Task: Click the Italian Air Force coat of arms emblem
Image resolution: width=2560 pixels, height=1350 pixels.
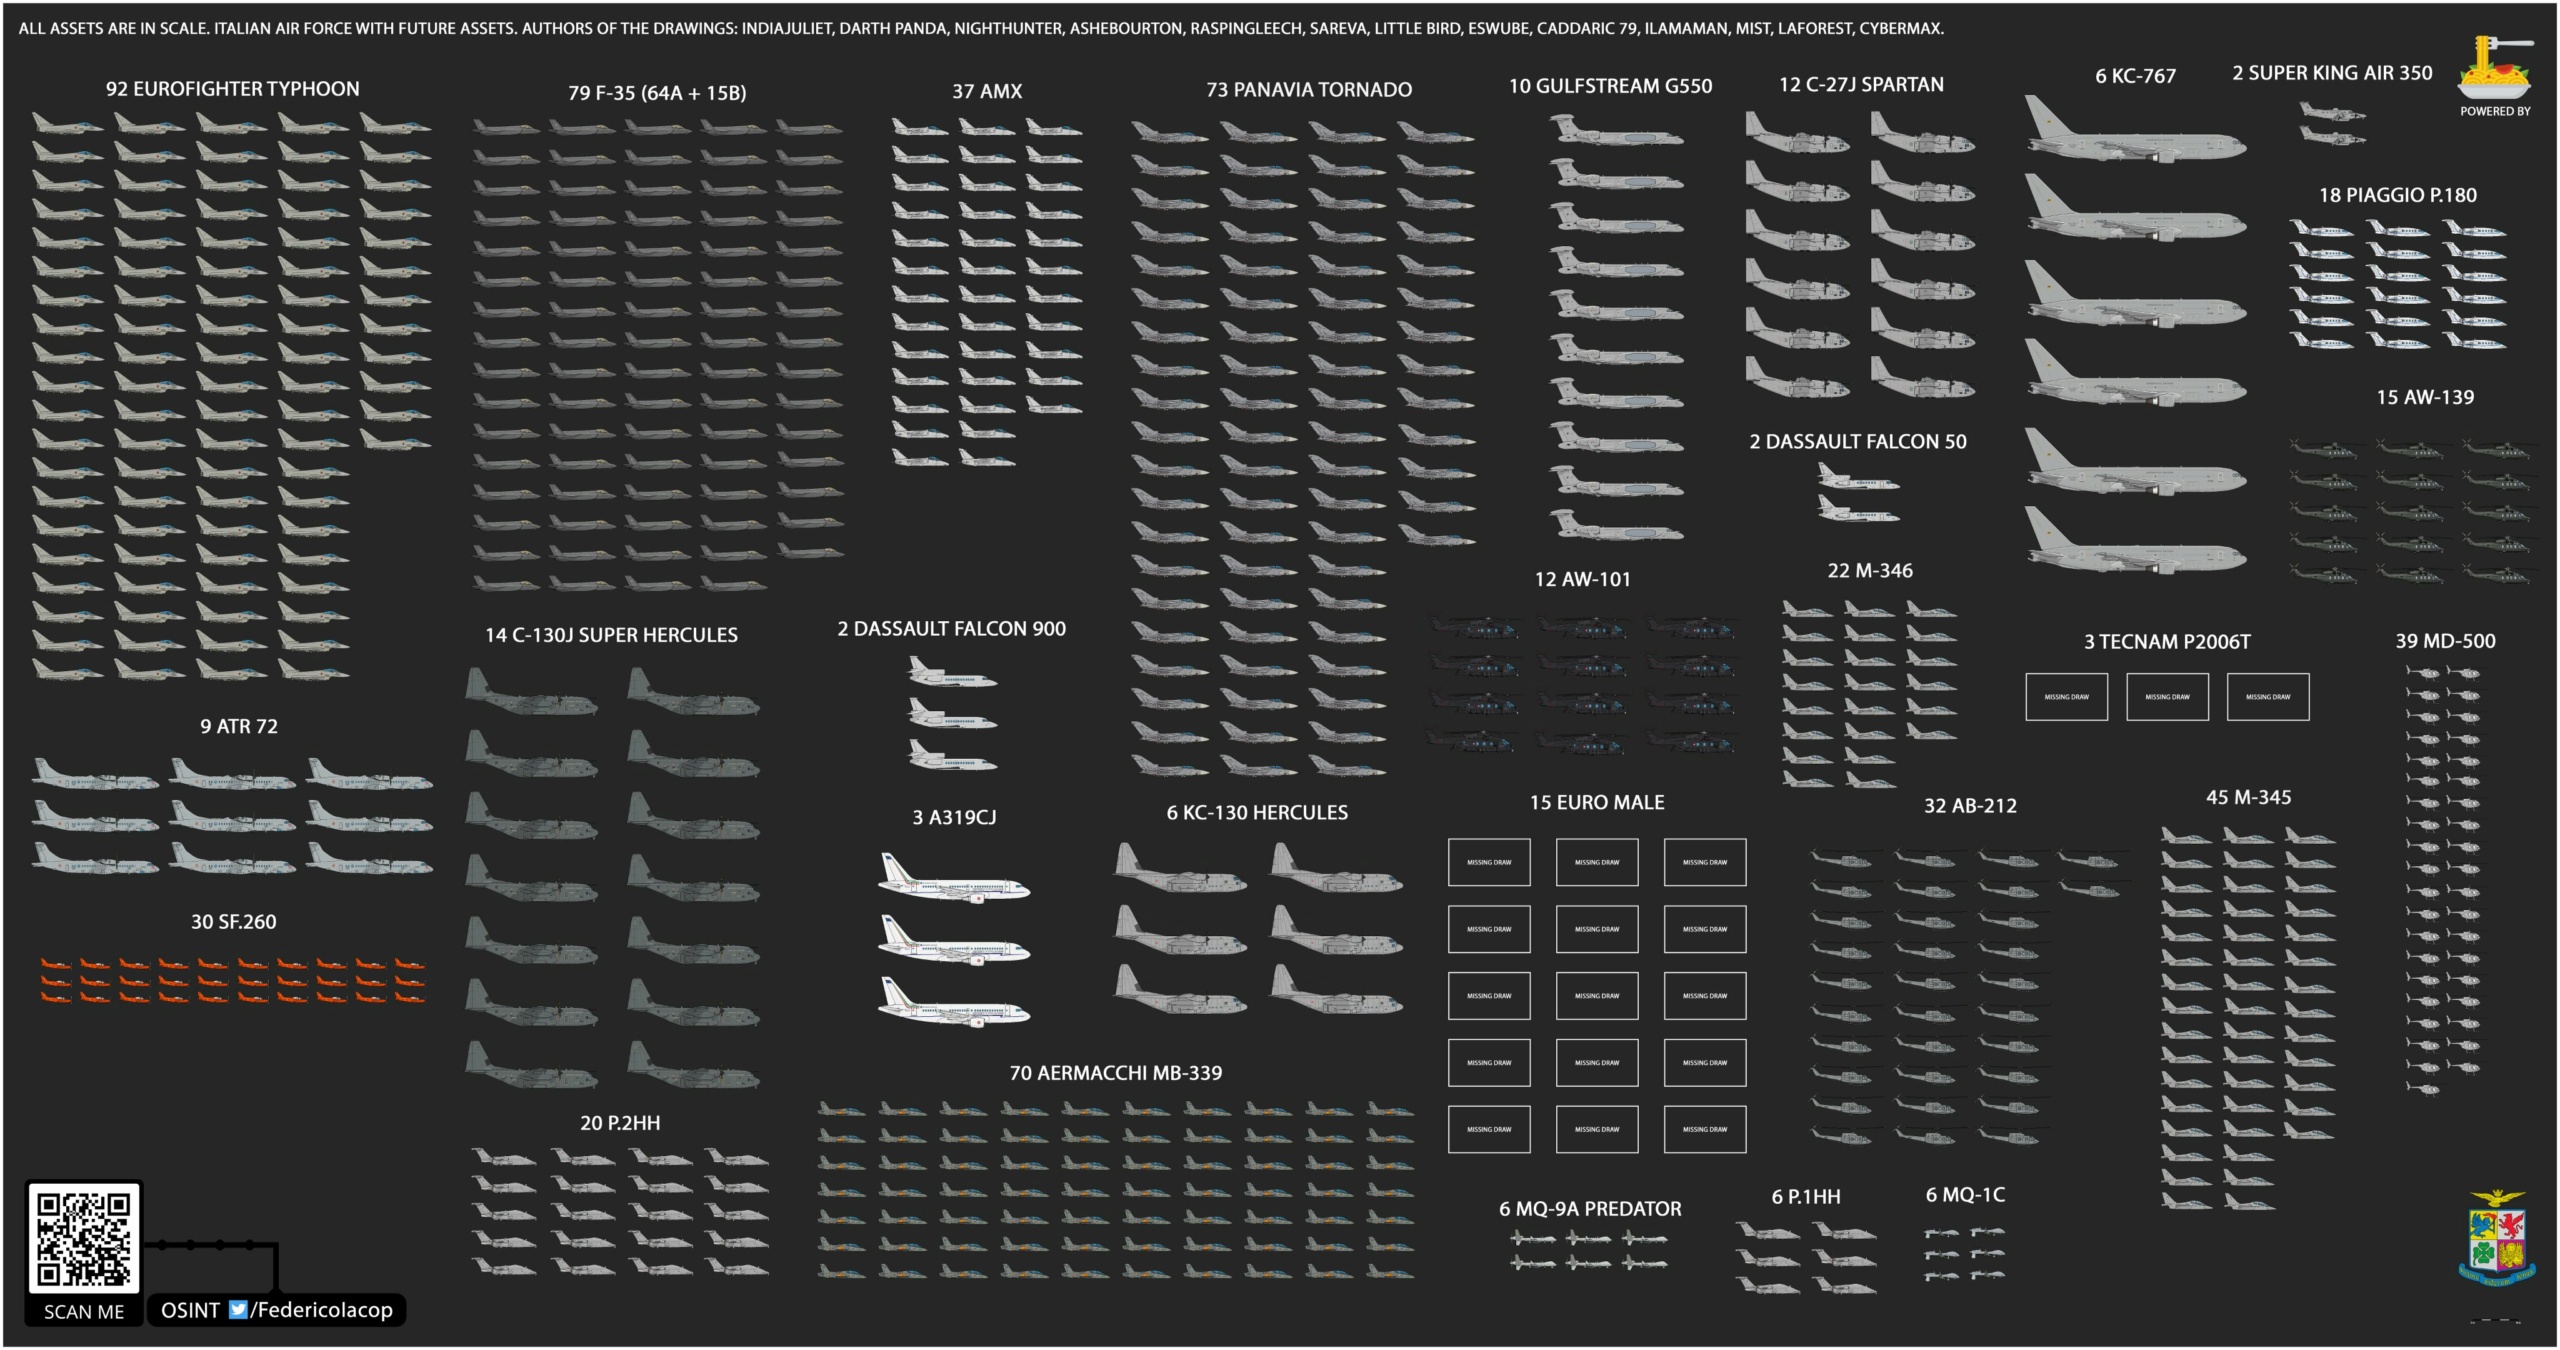Action: (2497, 1238)
